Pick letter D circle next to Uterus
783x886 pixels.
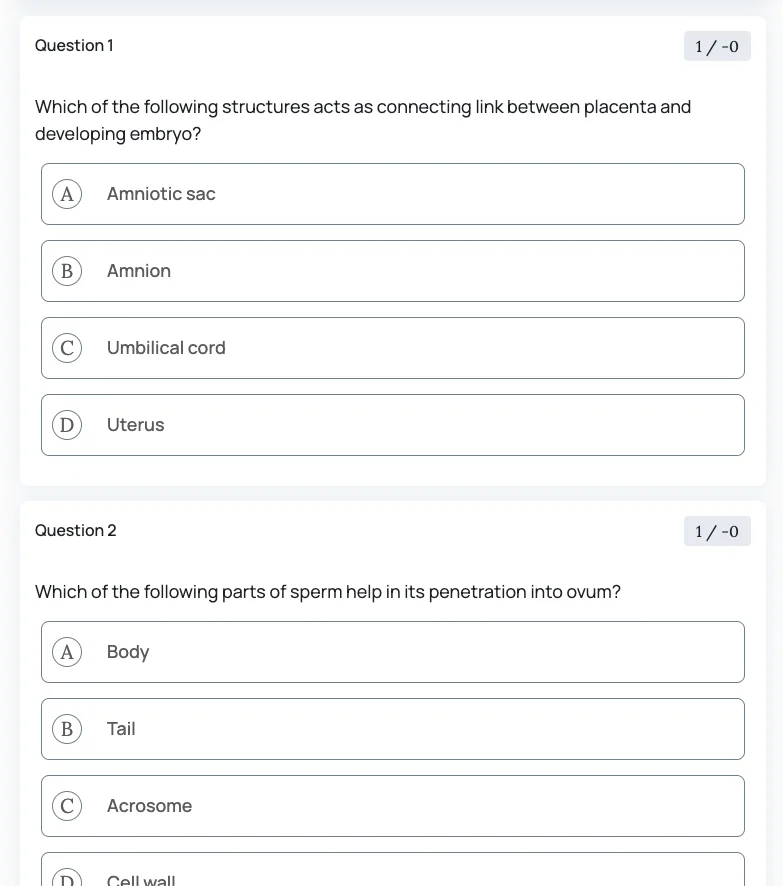(x=67, y=425)
